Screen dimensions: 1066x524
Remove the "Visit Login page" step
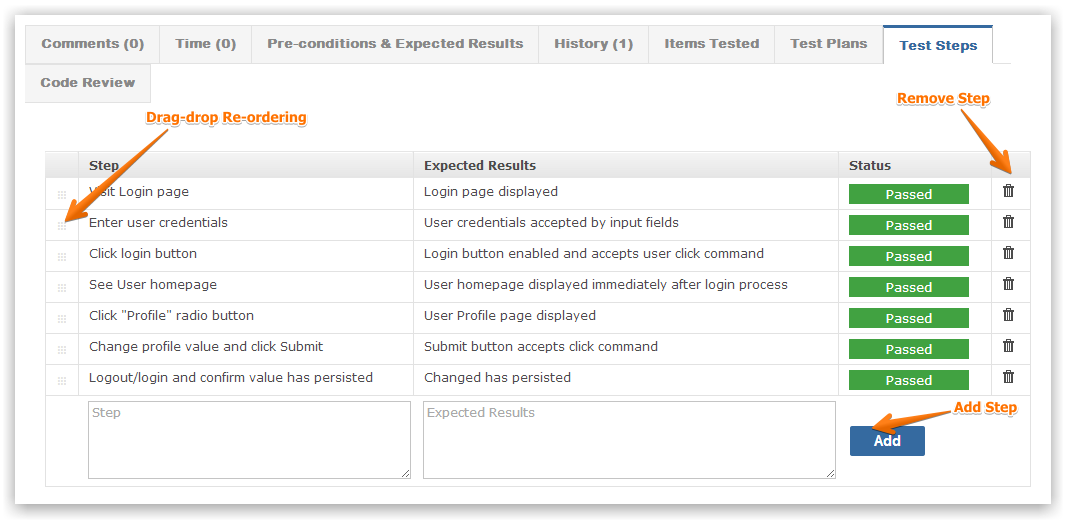[x=1008, y=191]
